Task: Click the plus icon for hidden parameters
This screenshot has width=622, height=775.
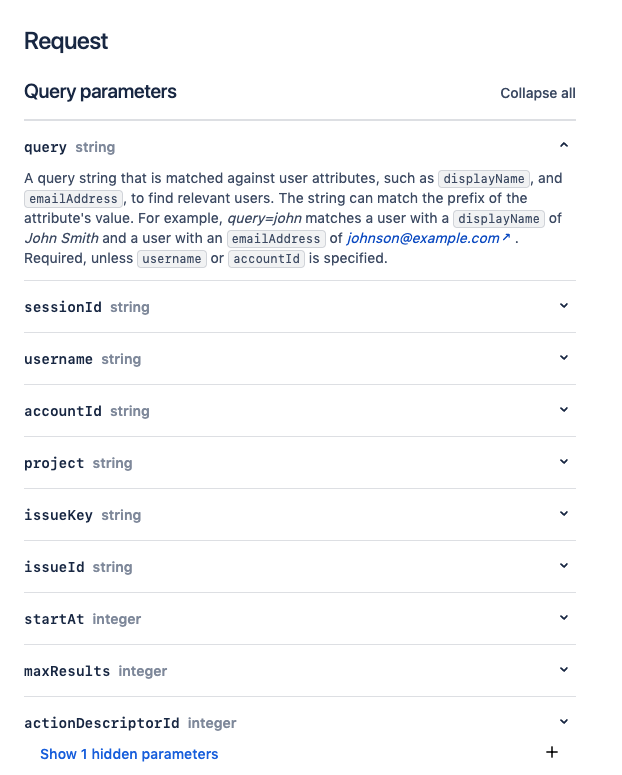Action: click(551, 753)
